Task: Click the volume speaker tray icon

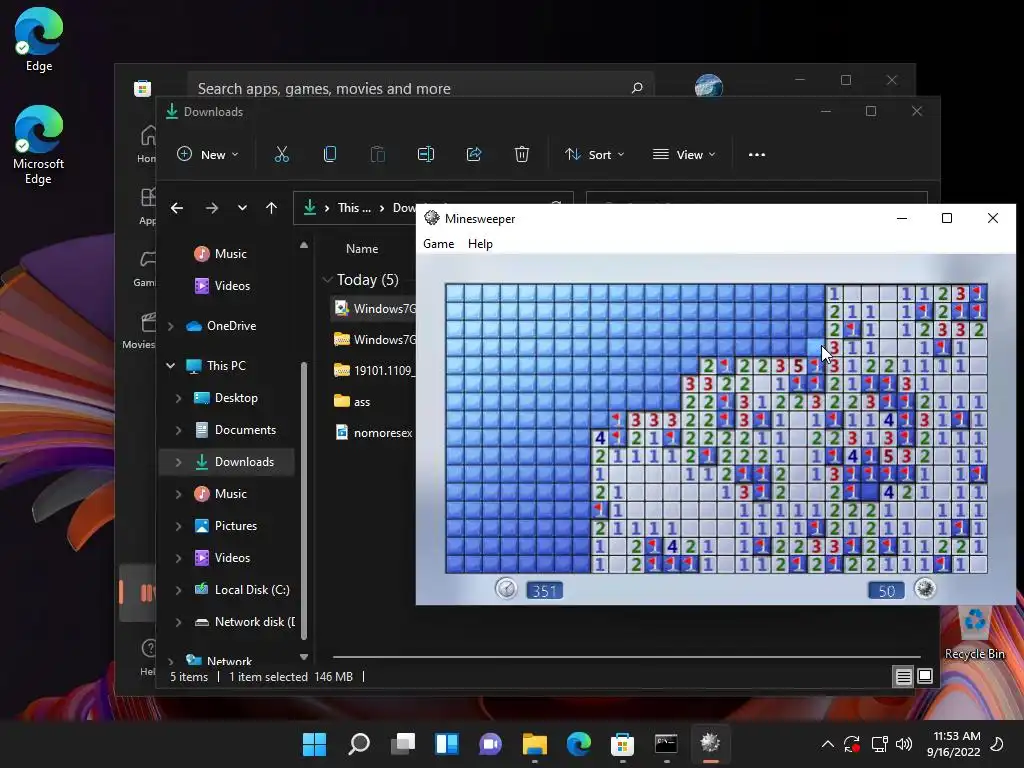Action: [904, 744]
